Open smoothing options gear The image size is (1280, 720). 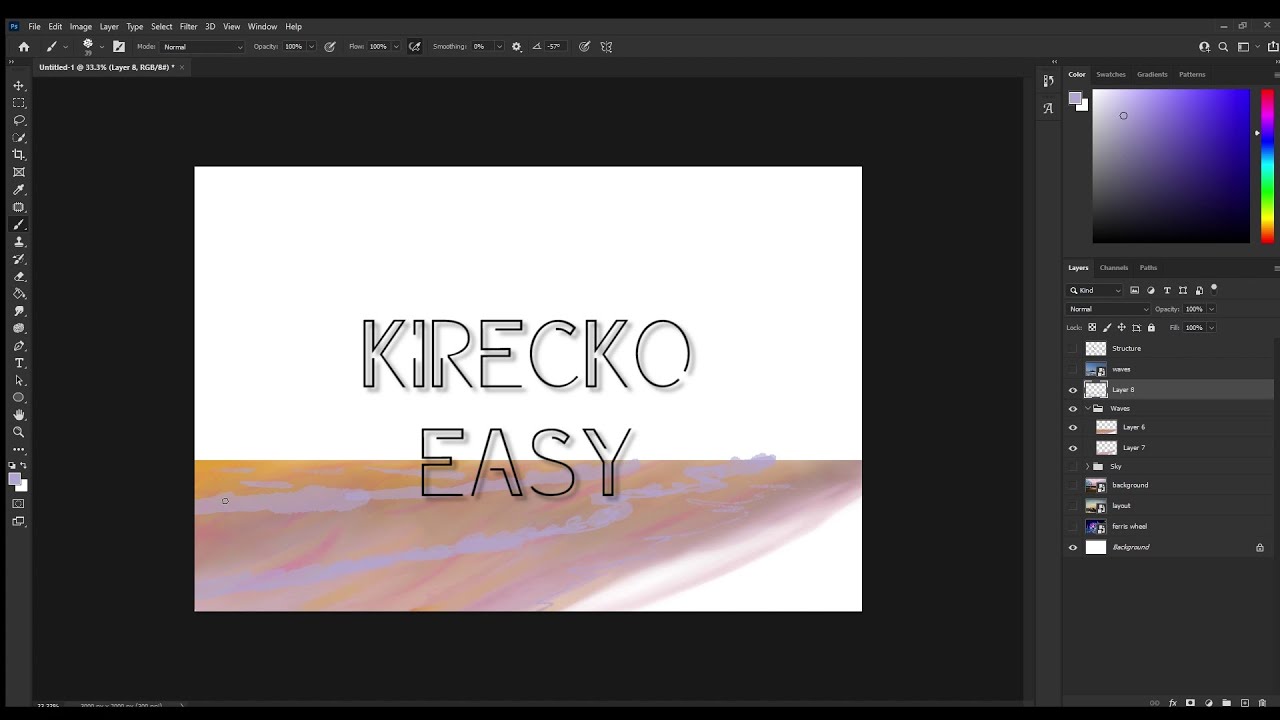(517, 46)
